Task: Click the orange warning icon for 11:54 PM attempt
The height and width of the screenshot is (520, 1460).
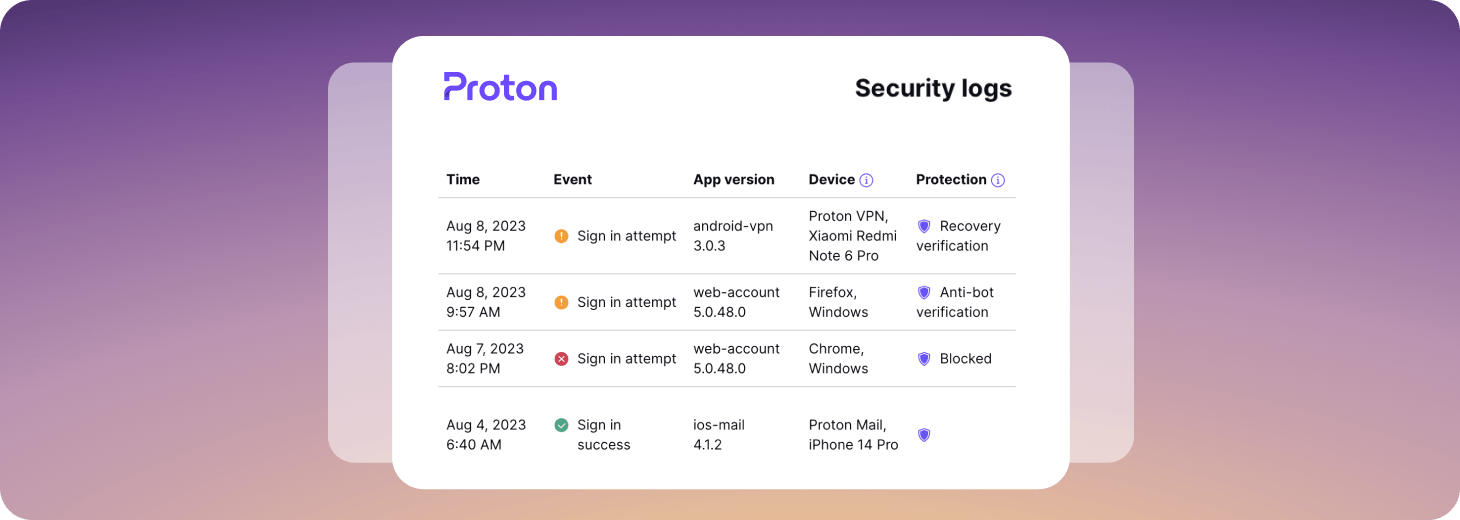Action: point(561,236)
